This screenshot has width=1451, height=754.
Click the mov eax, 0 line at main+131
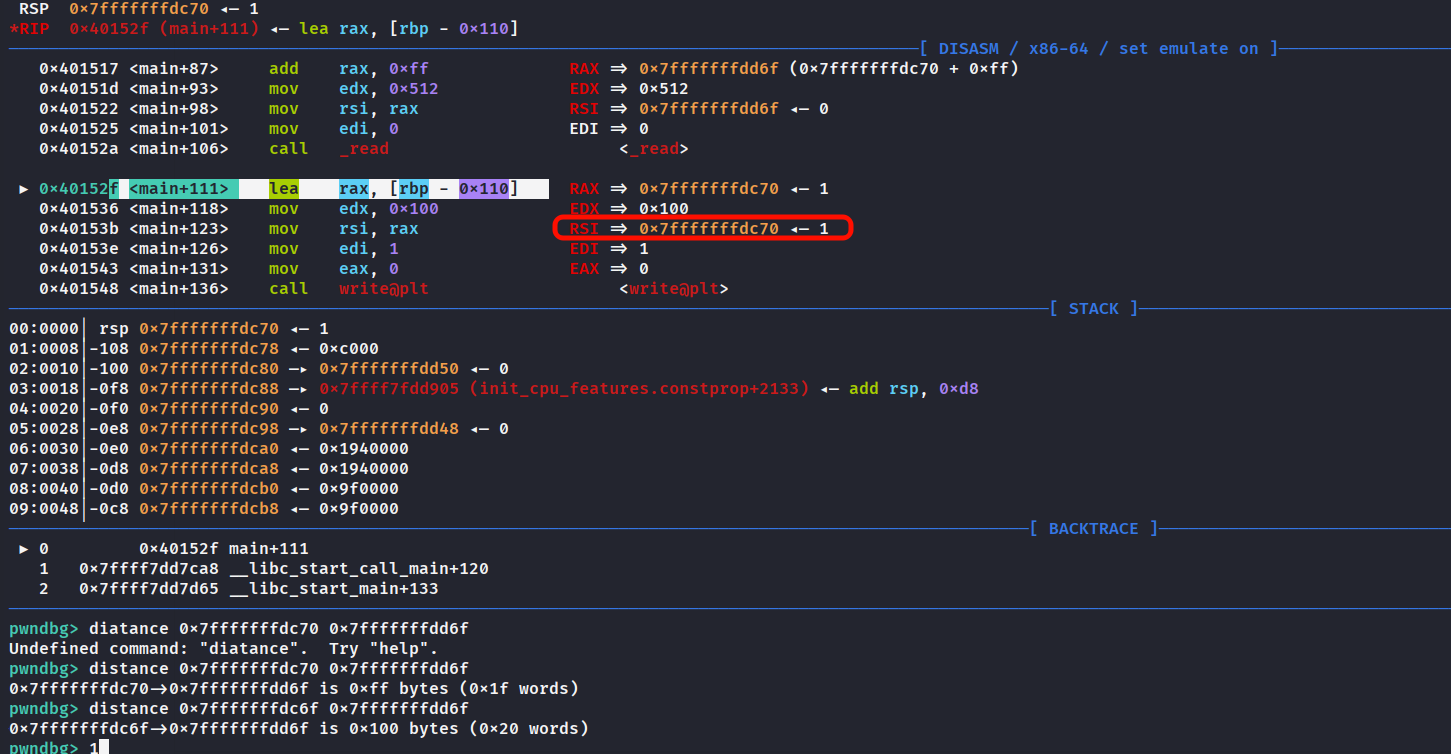coord(219,268)
